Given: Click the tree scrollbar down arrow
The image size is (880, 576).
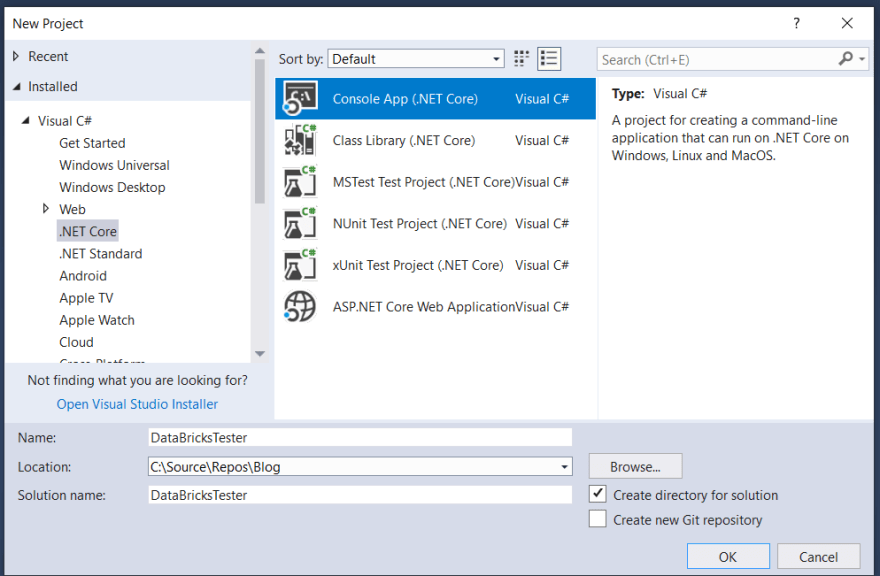Looking at the screenshot, I should click(x=259, y=354).
